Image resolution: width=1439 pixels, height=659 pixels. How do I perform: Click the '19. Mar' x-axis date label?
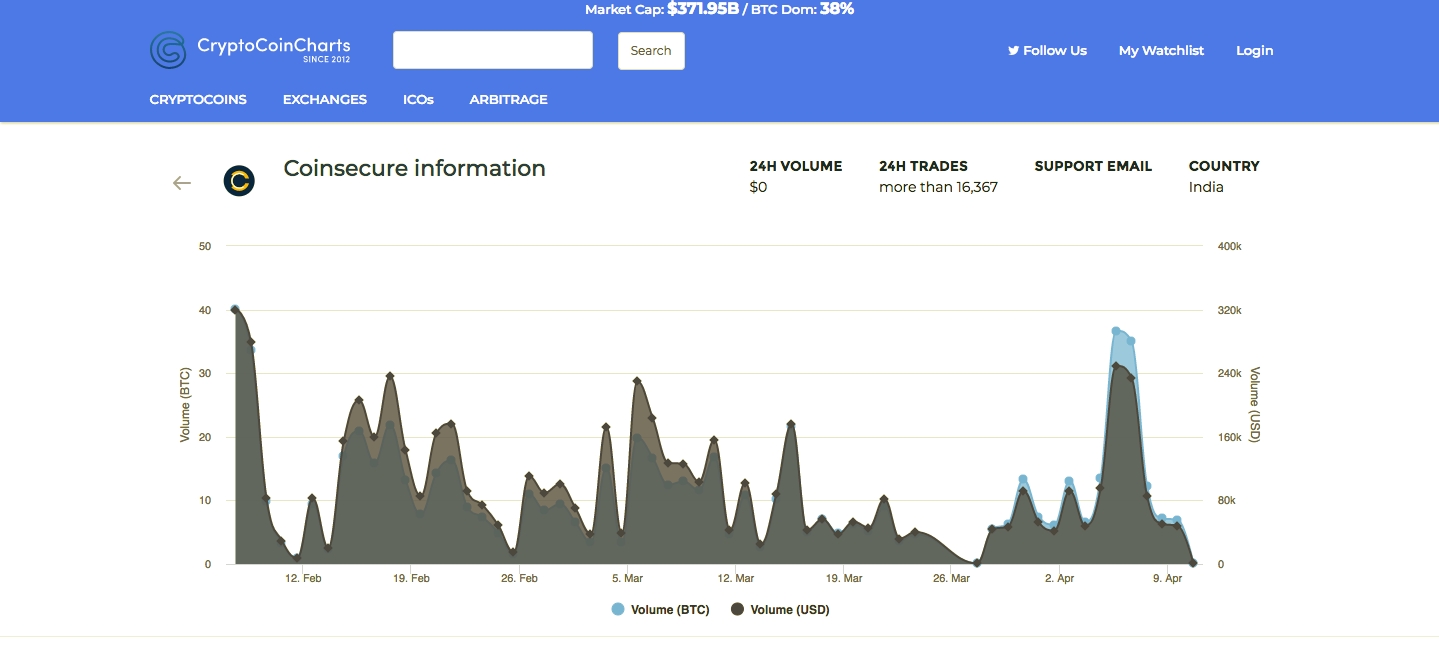pyautogui.click(x=844, y=578)
